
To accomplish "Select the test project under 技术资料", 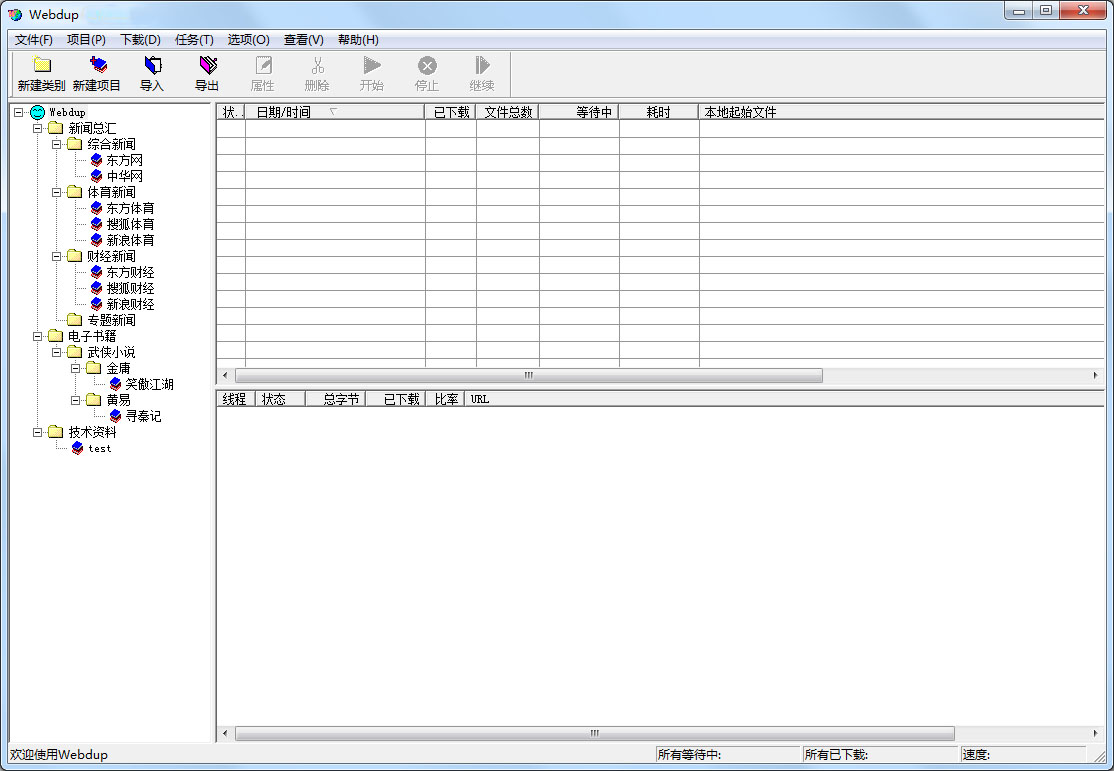I will click(x=78, y=448).
